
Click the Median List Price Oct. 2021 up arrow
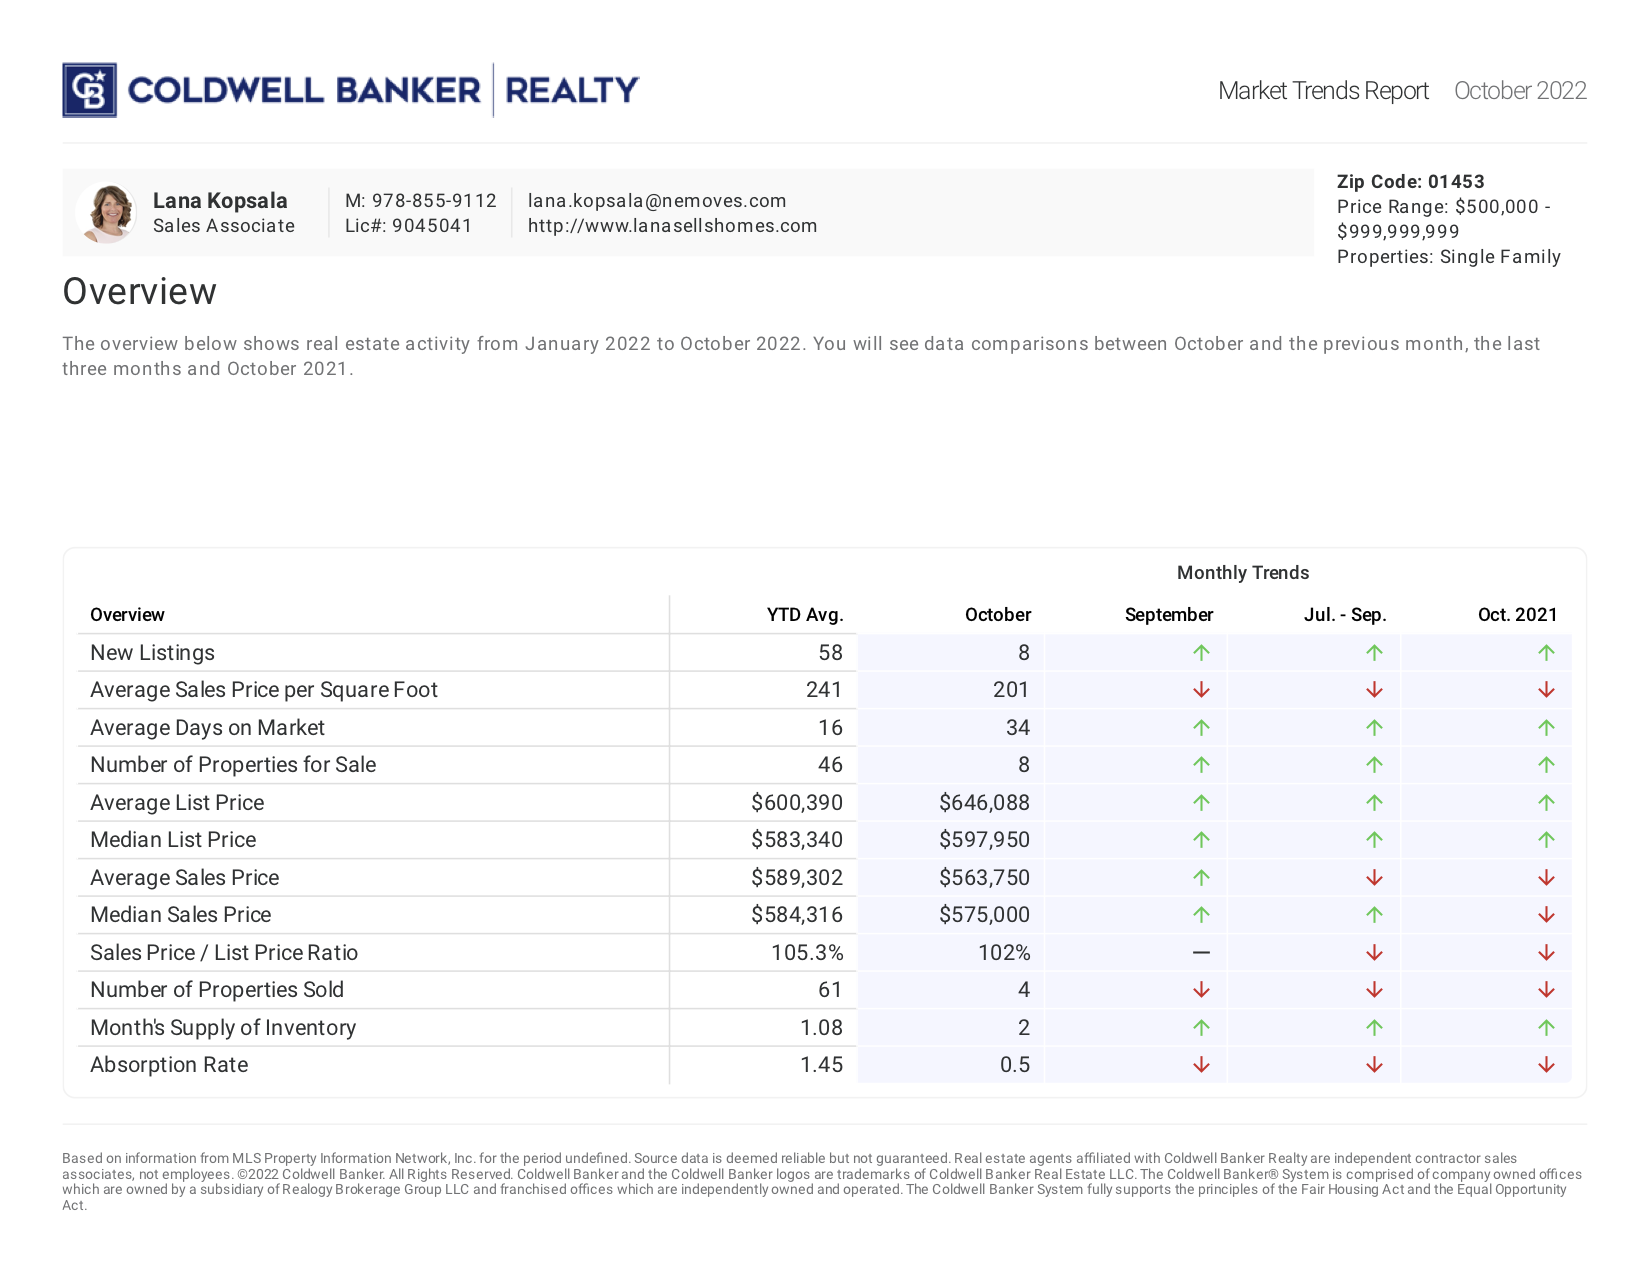pos(1546,840)
